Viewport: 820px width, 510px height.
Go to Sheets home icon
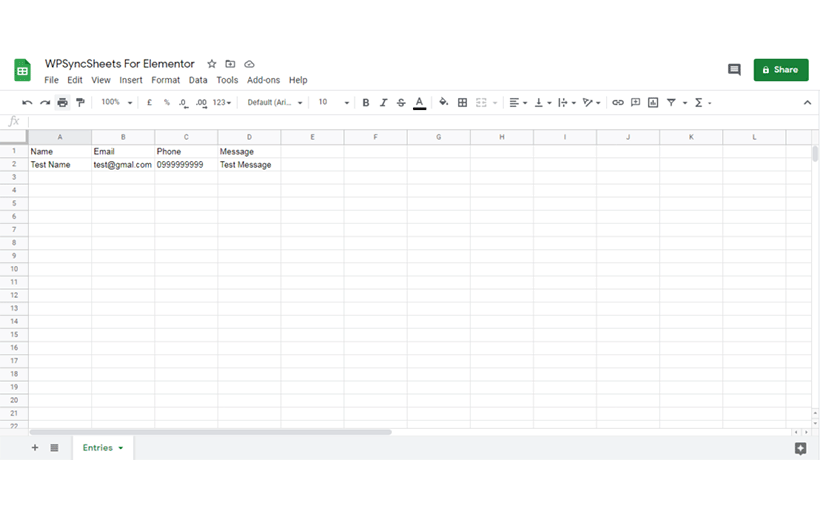tap(22, 70)
